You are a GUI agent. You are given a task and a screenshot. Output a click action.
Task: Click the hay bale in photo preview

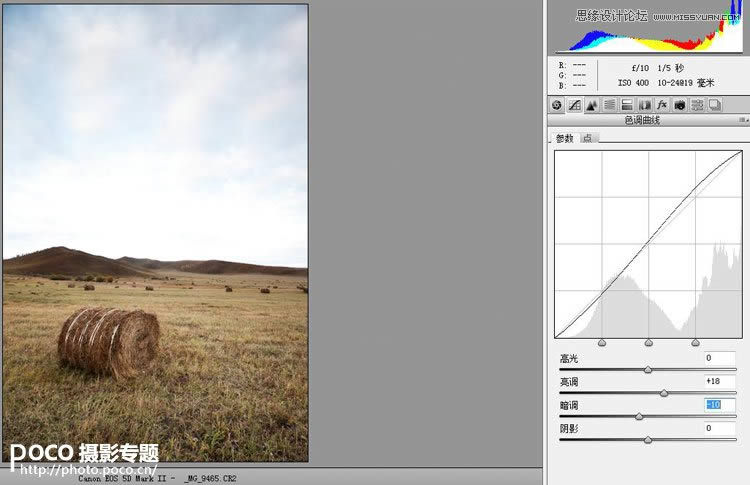pos(108,341)
